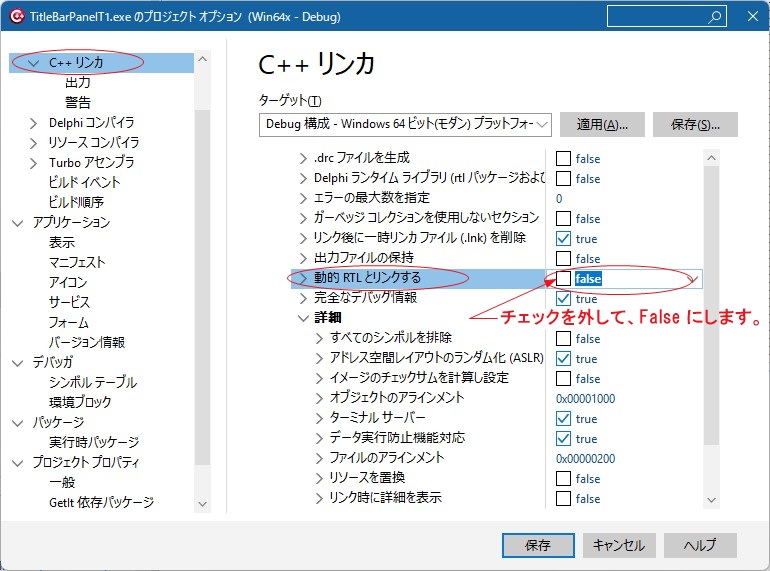
Task: Select バージョン情報 in the left tree
Action: tap(87, 342)
